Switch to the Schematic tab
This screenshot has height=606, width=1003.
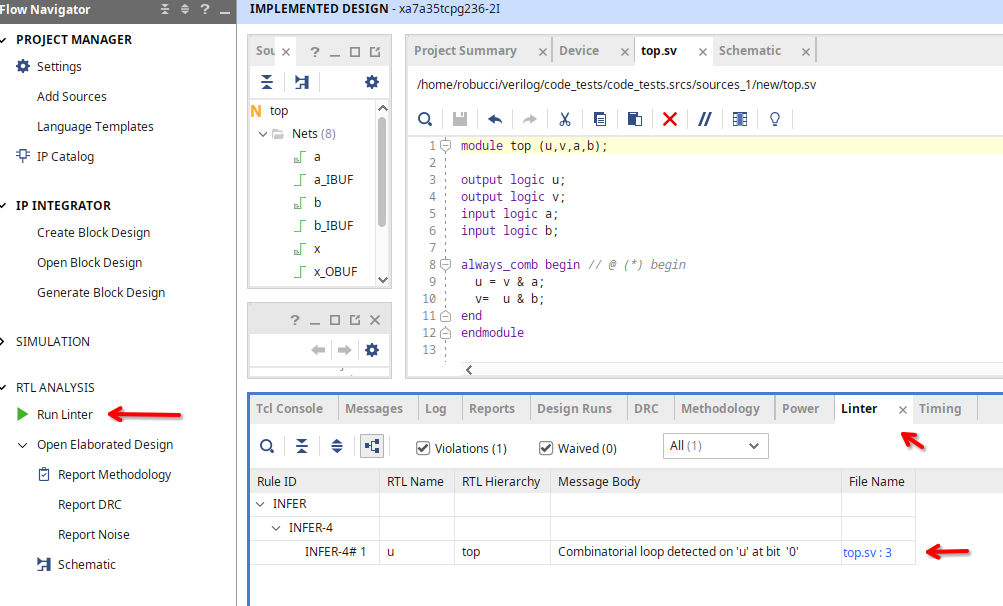coord(749,51)
